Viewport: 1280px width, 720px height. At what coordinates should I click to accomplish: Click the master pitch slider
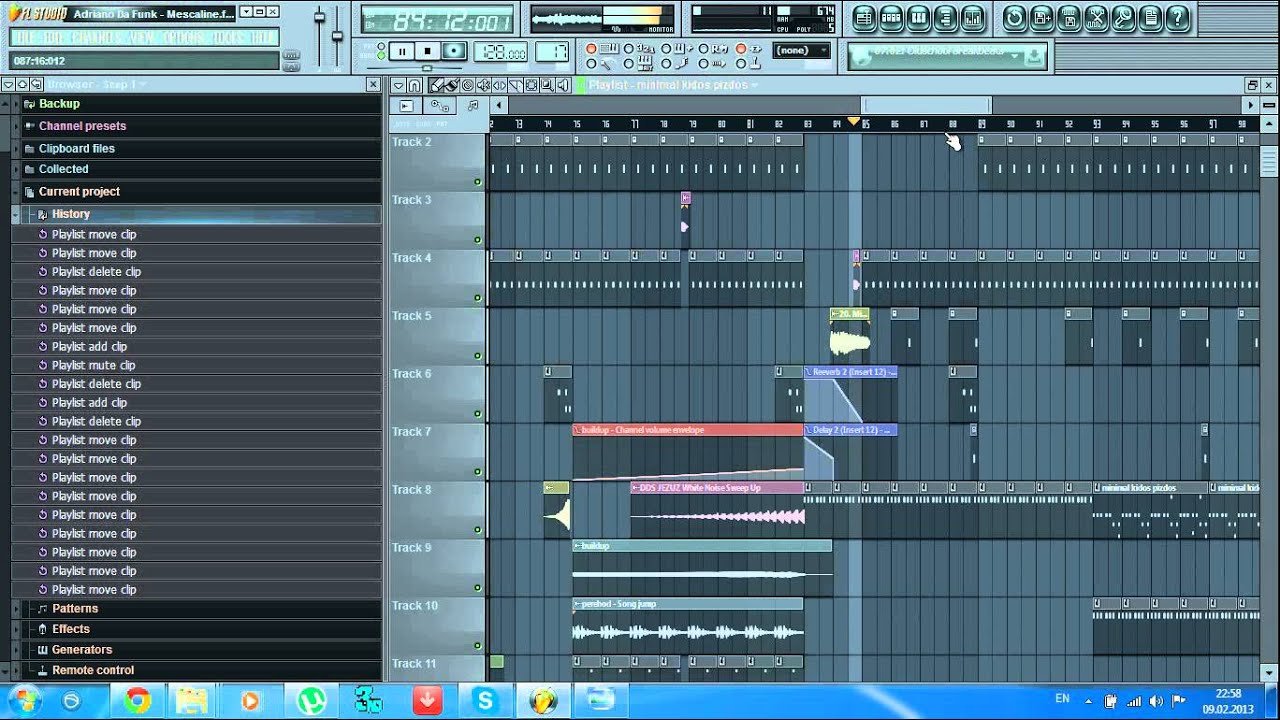pyautogui.click(x=337, y=36)
